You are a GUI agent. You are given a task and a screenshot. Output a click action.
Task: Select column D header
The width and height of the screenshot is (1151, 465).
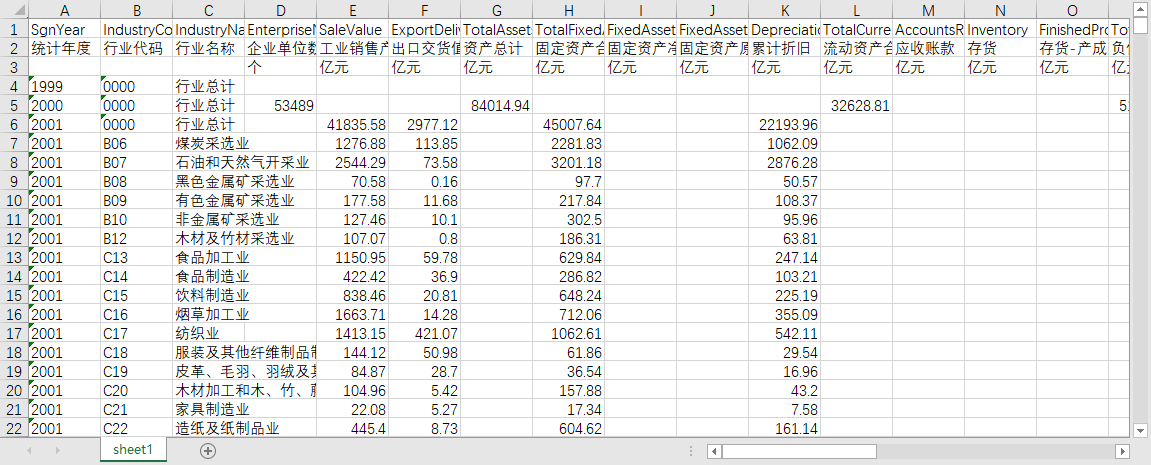point(280,10)
